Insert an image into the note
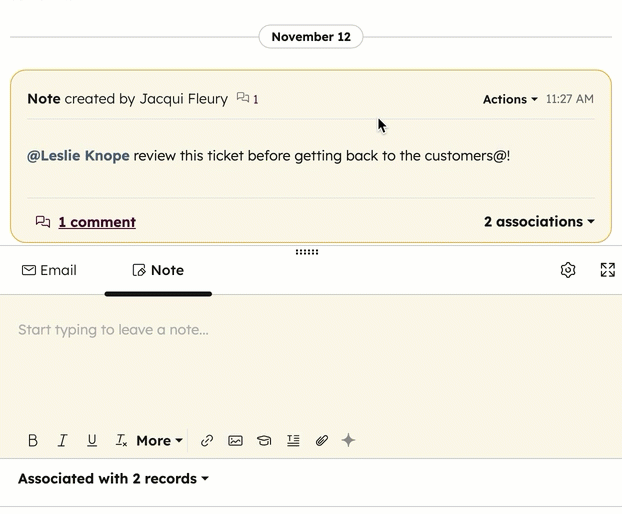This screenshot has height=514, width=622. pos(235,441)
